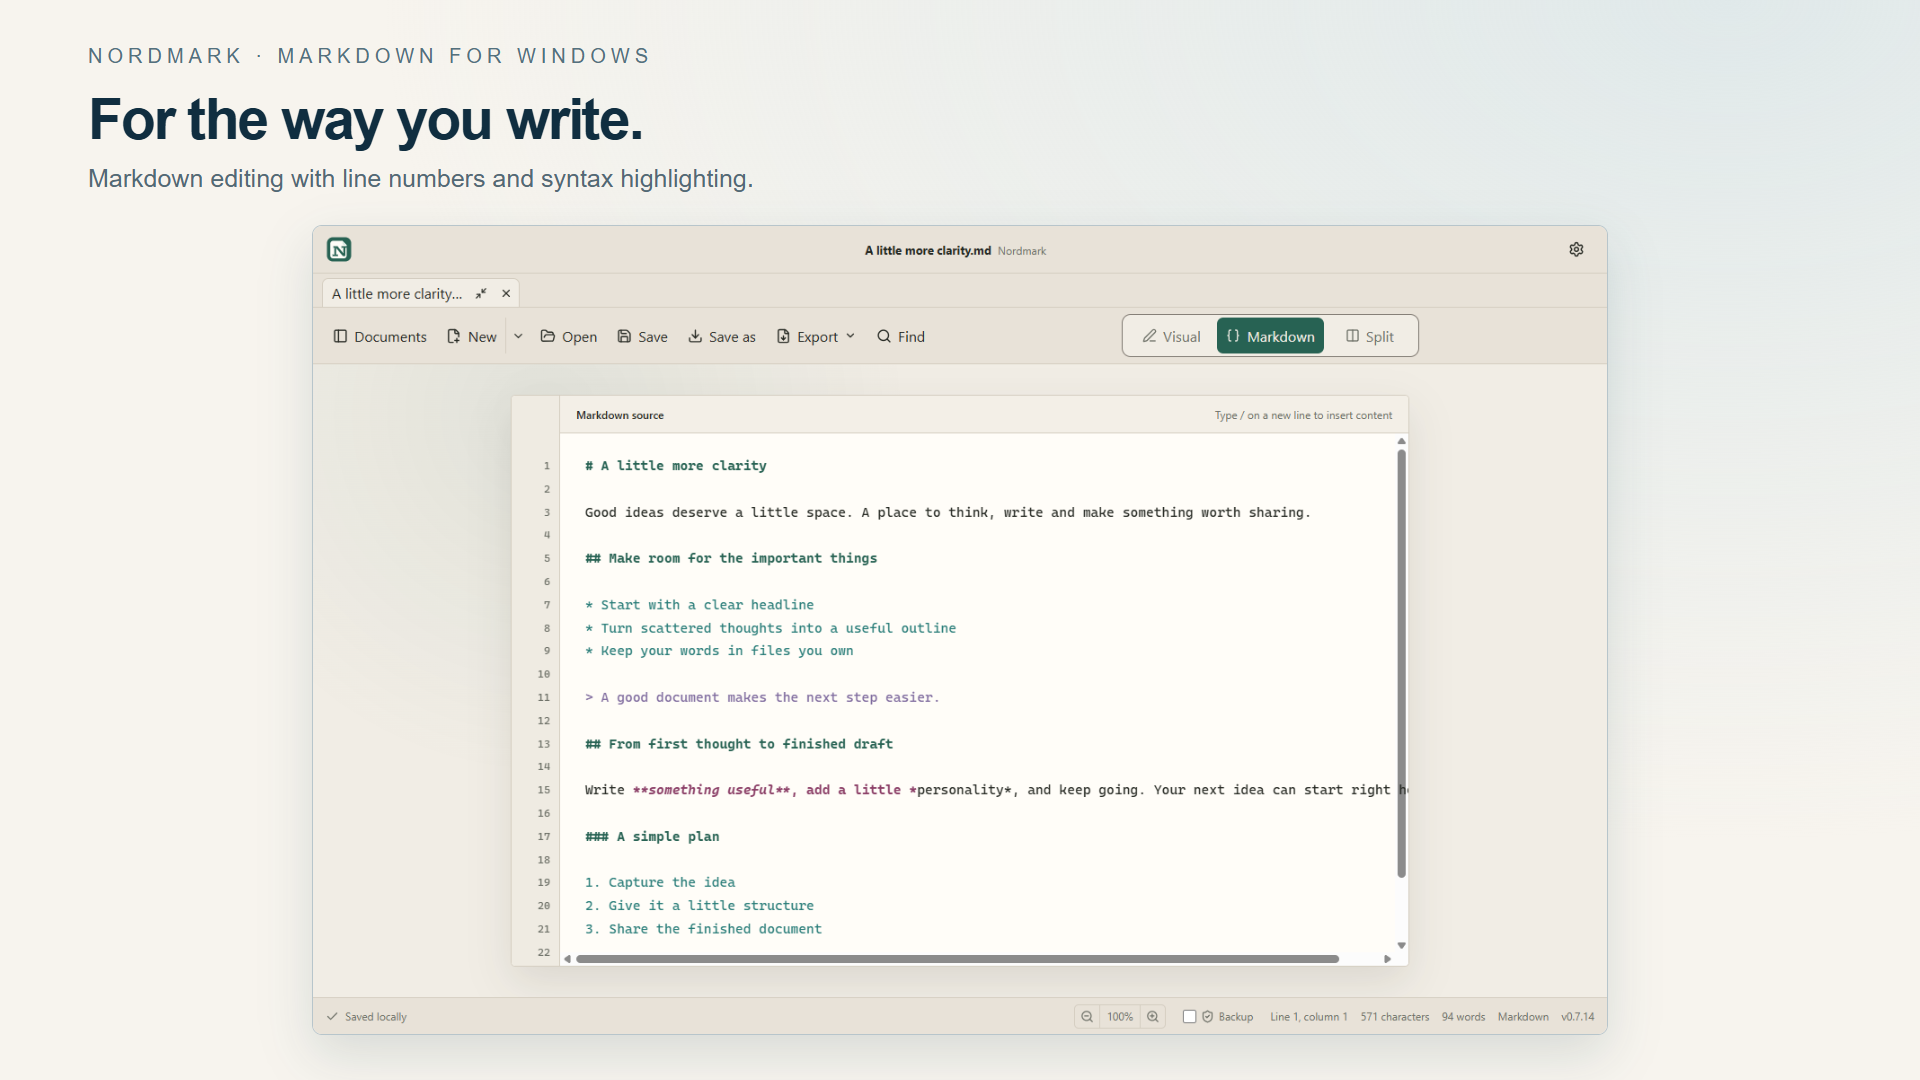Click the '# A little more clarity' heading line
Viewport: 1920px width, 1080px height.
point(676,466)
